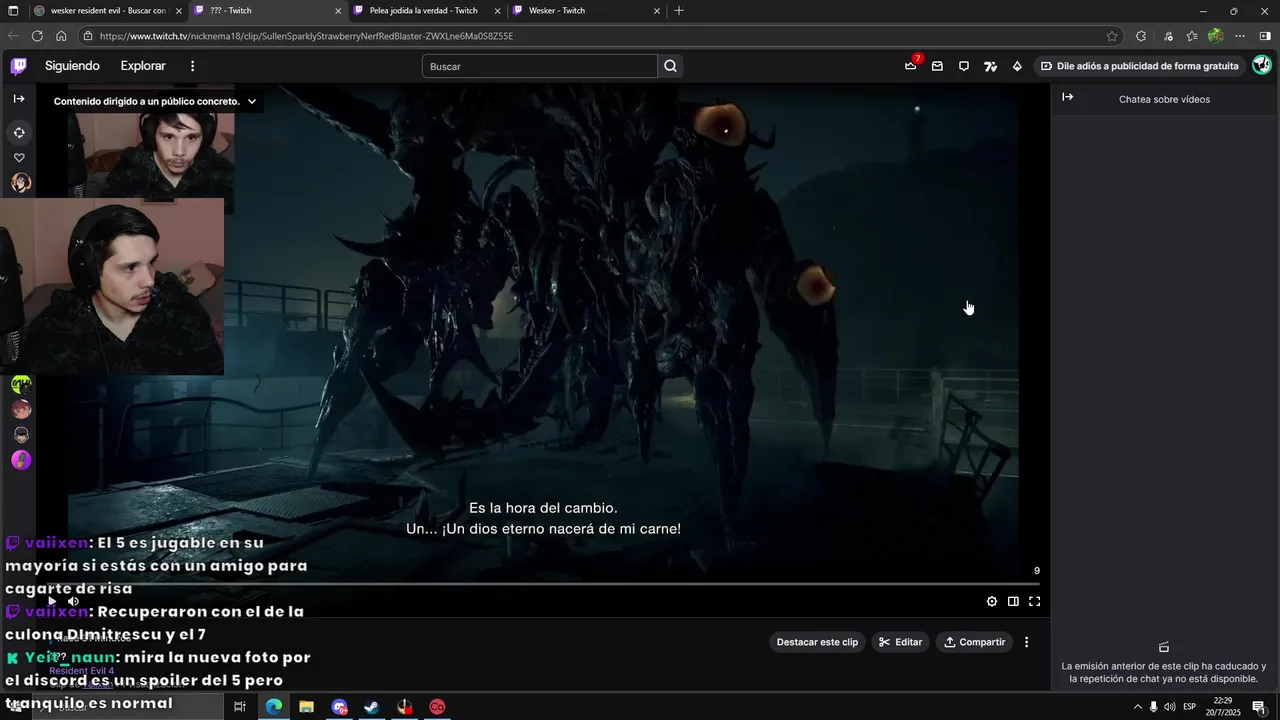Open the whispers chat bubble icon
Screen dimensions: 1280x720
coord(964,66)
